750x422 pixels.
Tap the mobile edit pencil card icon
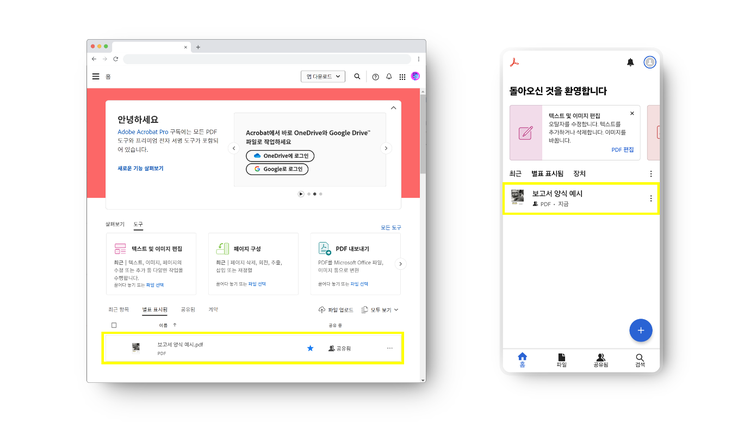tap(526, 133)
